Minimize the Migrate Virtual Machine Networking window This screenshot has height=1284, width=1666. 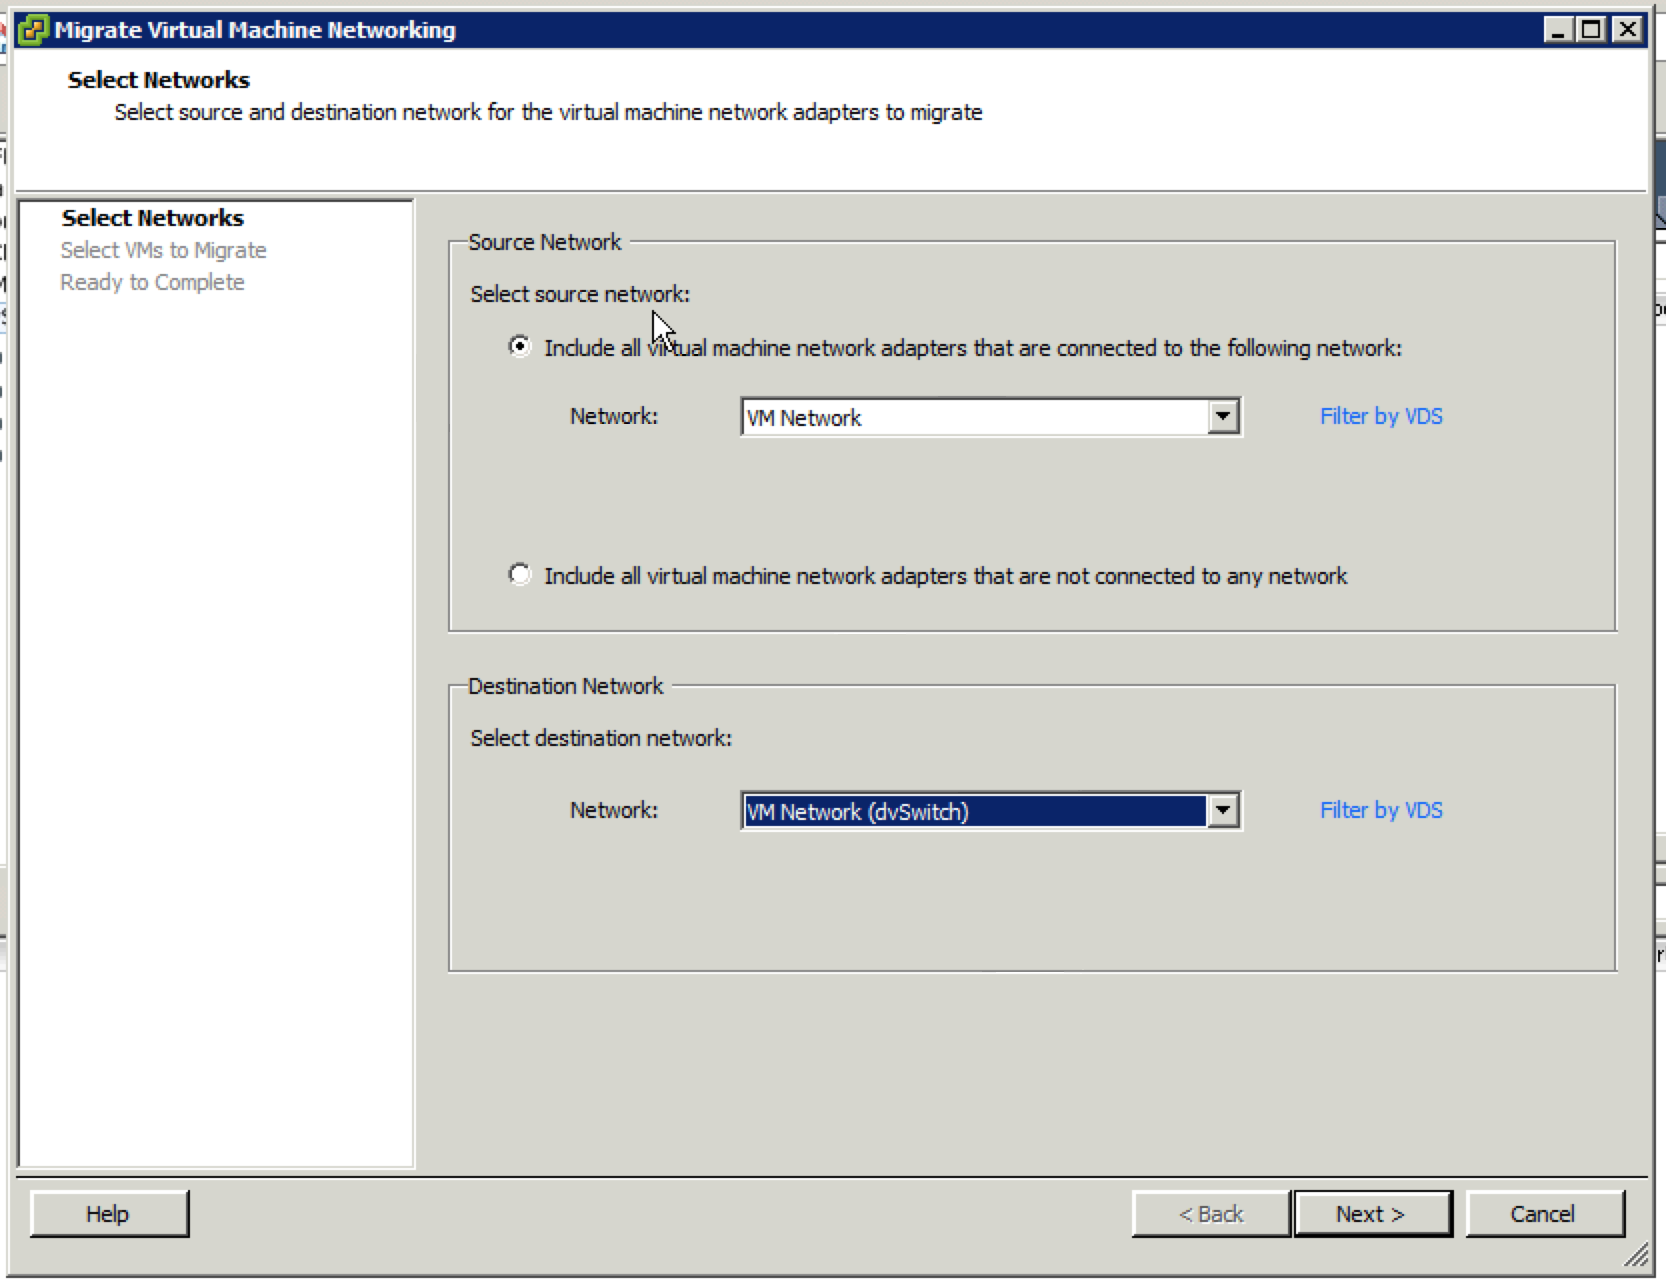pos(1557,30)
